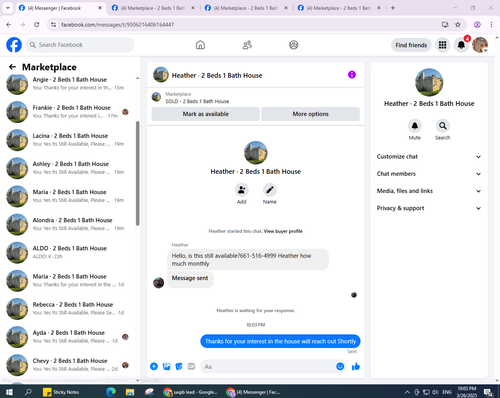Bookmark this tab with star icon
This screenshot has height=398, width=500.
[458, 24]
